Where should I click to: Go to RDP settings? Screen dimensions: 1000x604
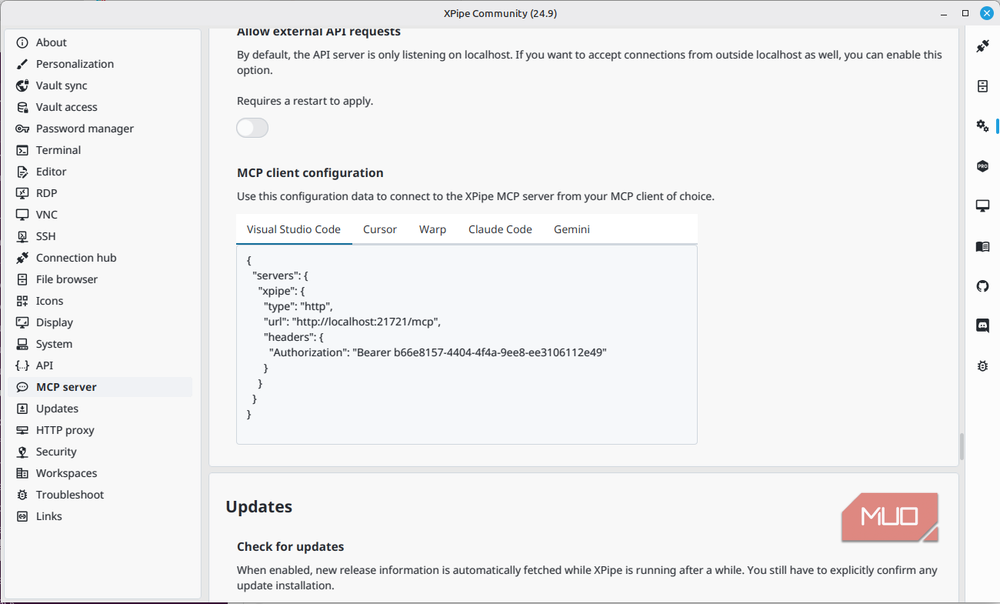[101, 193]
